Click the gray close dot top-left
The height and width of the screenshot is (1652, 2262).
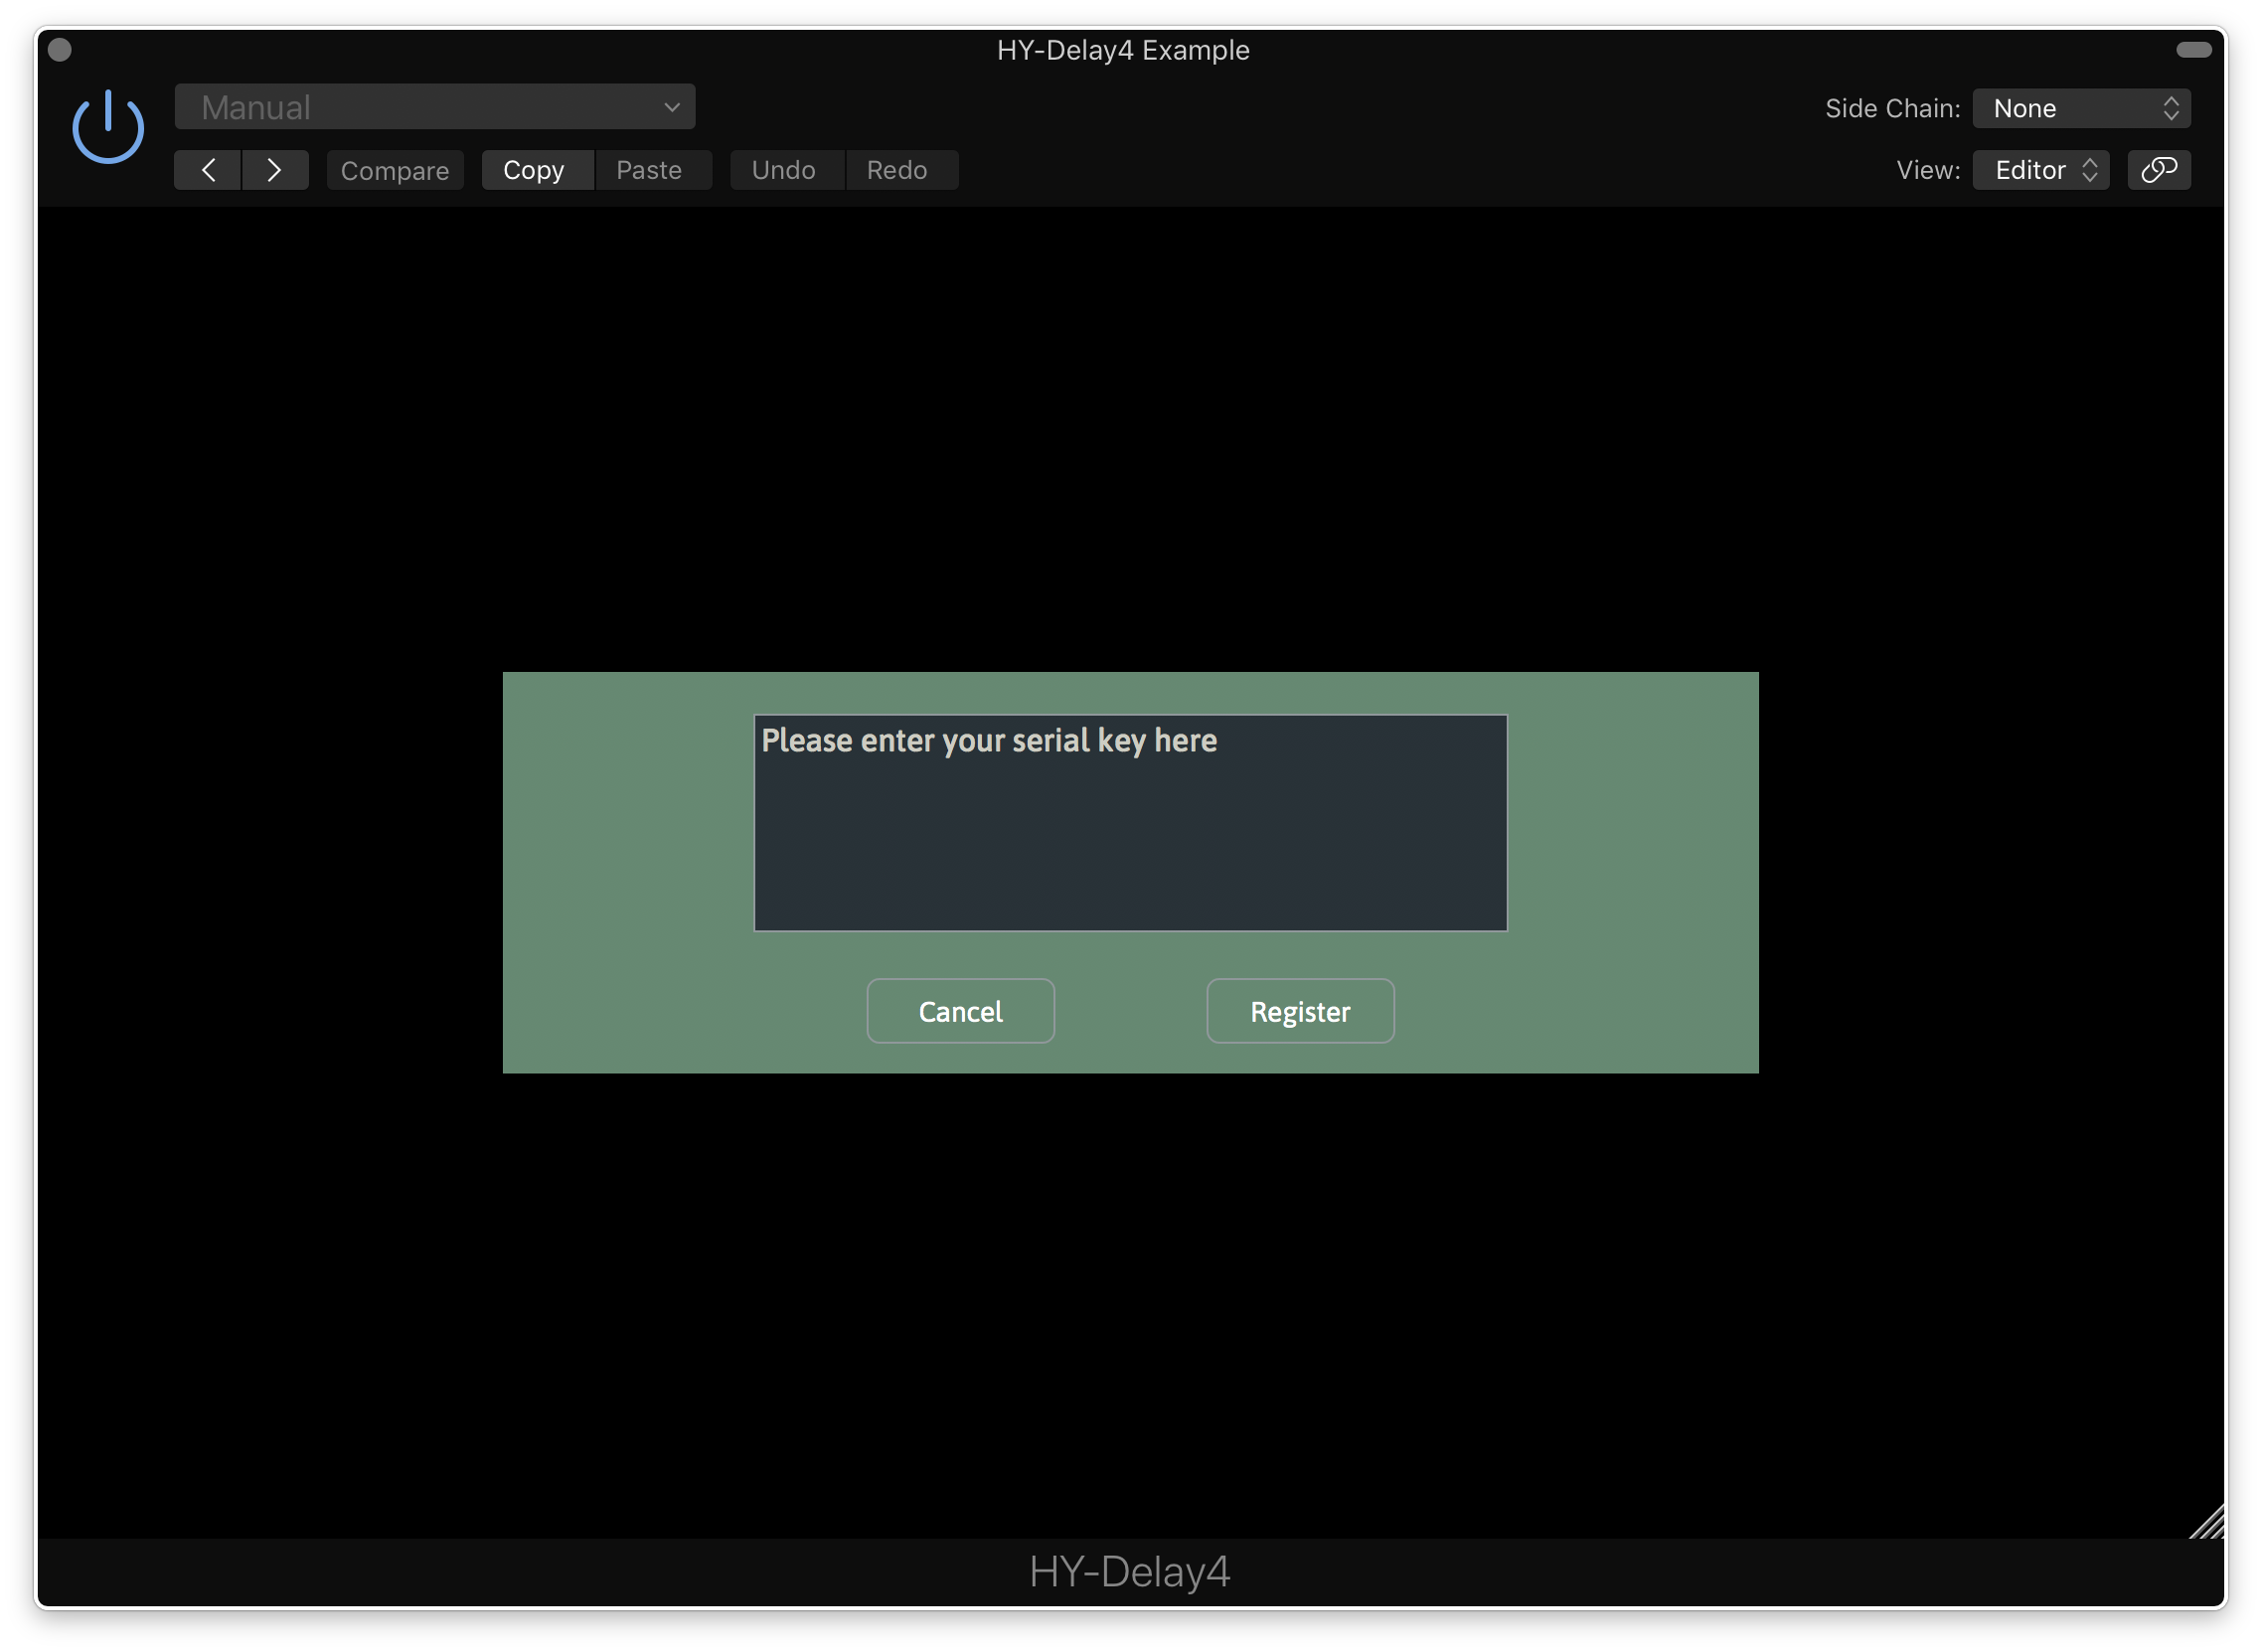point(60,50)
